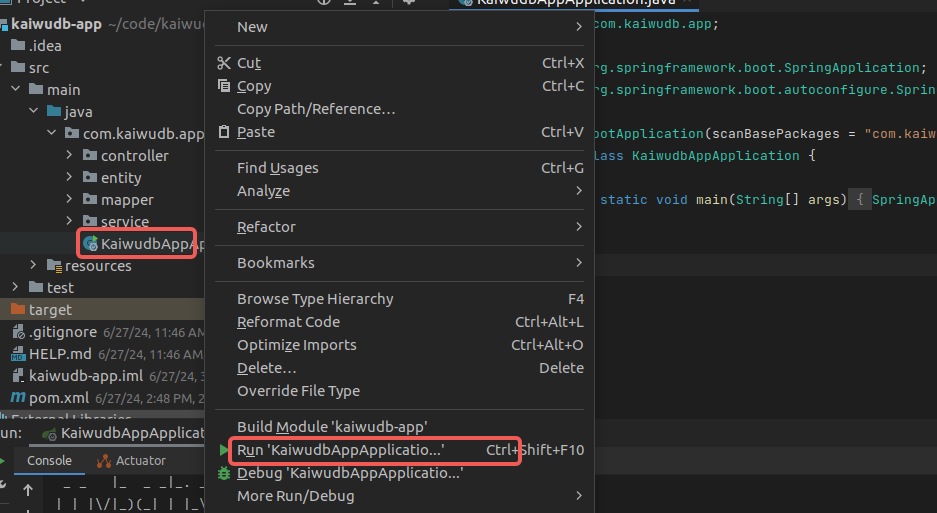Image resolution: width=937 pixels, height=513 pixels.
Task: Click the Copy icon in context menu
Action: click(x=224, y=86)
